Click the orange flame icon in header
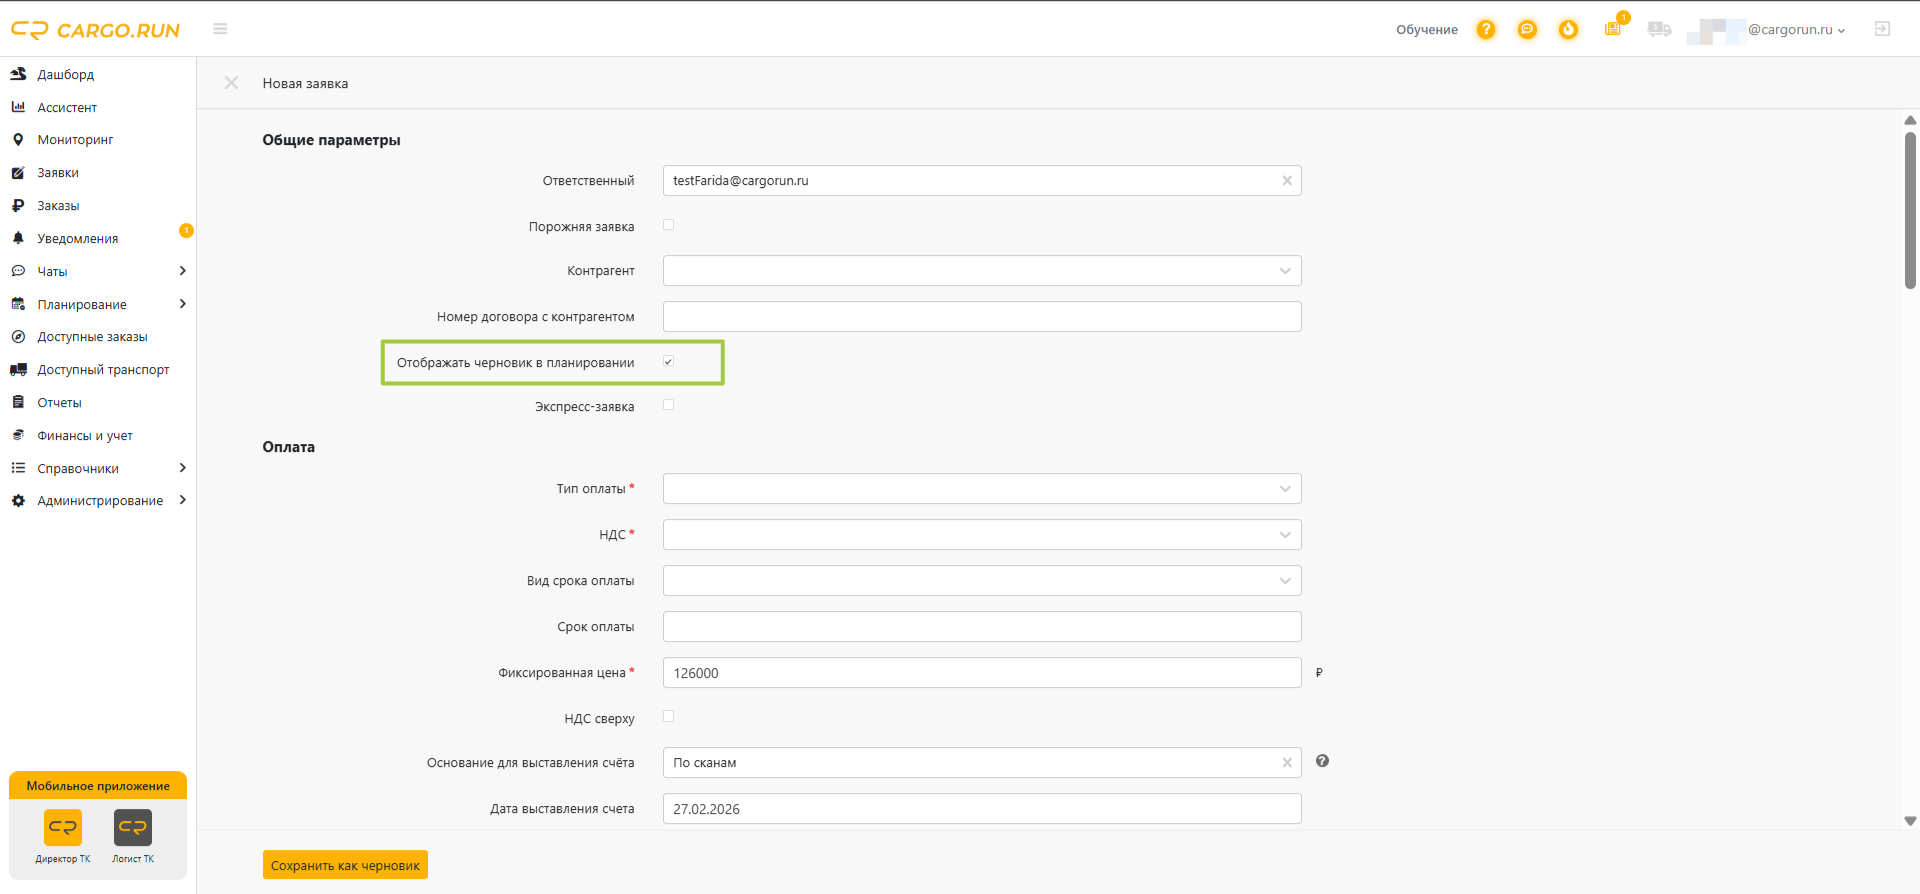Screen dimensions: 1920x894 [x=1568, y=29]
